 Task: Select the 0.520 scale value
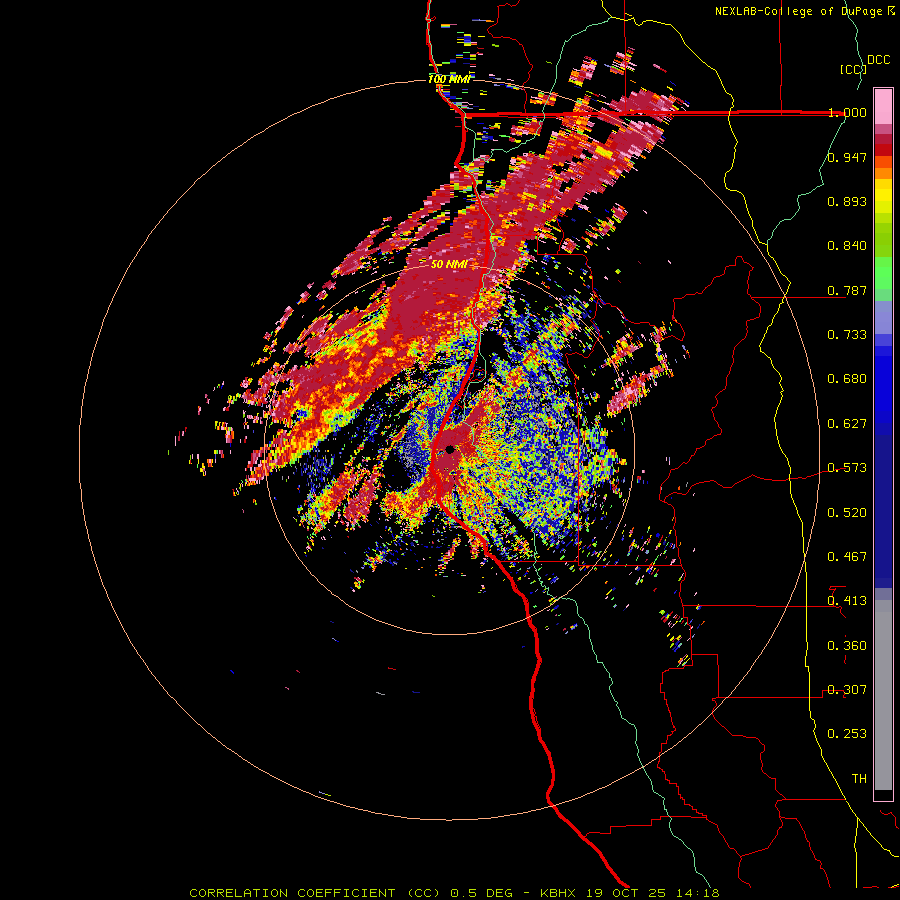(847, 513)
